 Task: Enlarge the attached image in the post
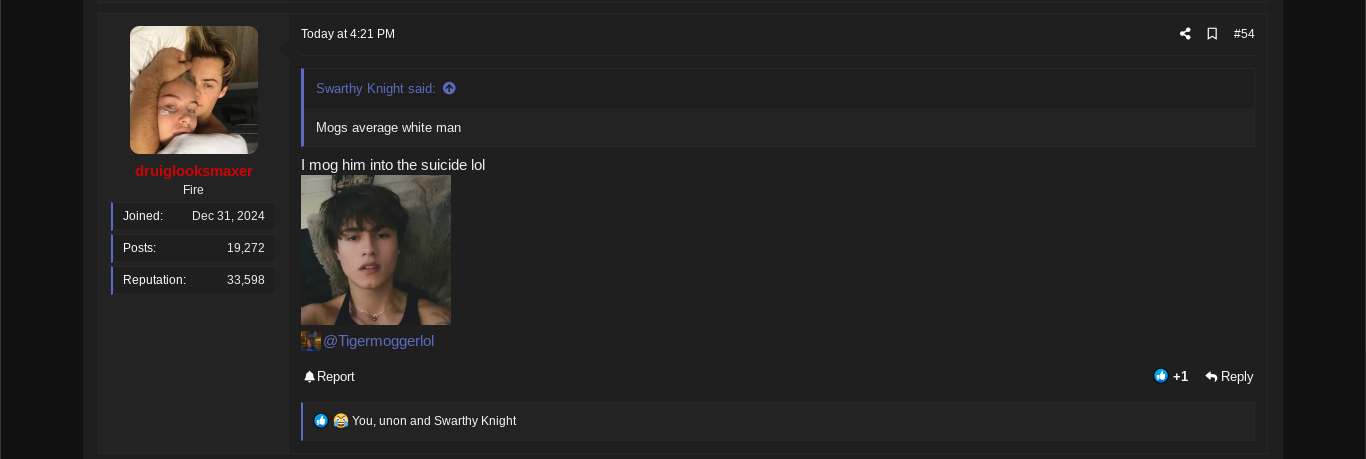click(x=376, y=250)
